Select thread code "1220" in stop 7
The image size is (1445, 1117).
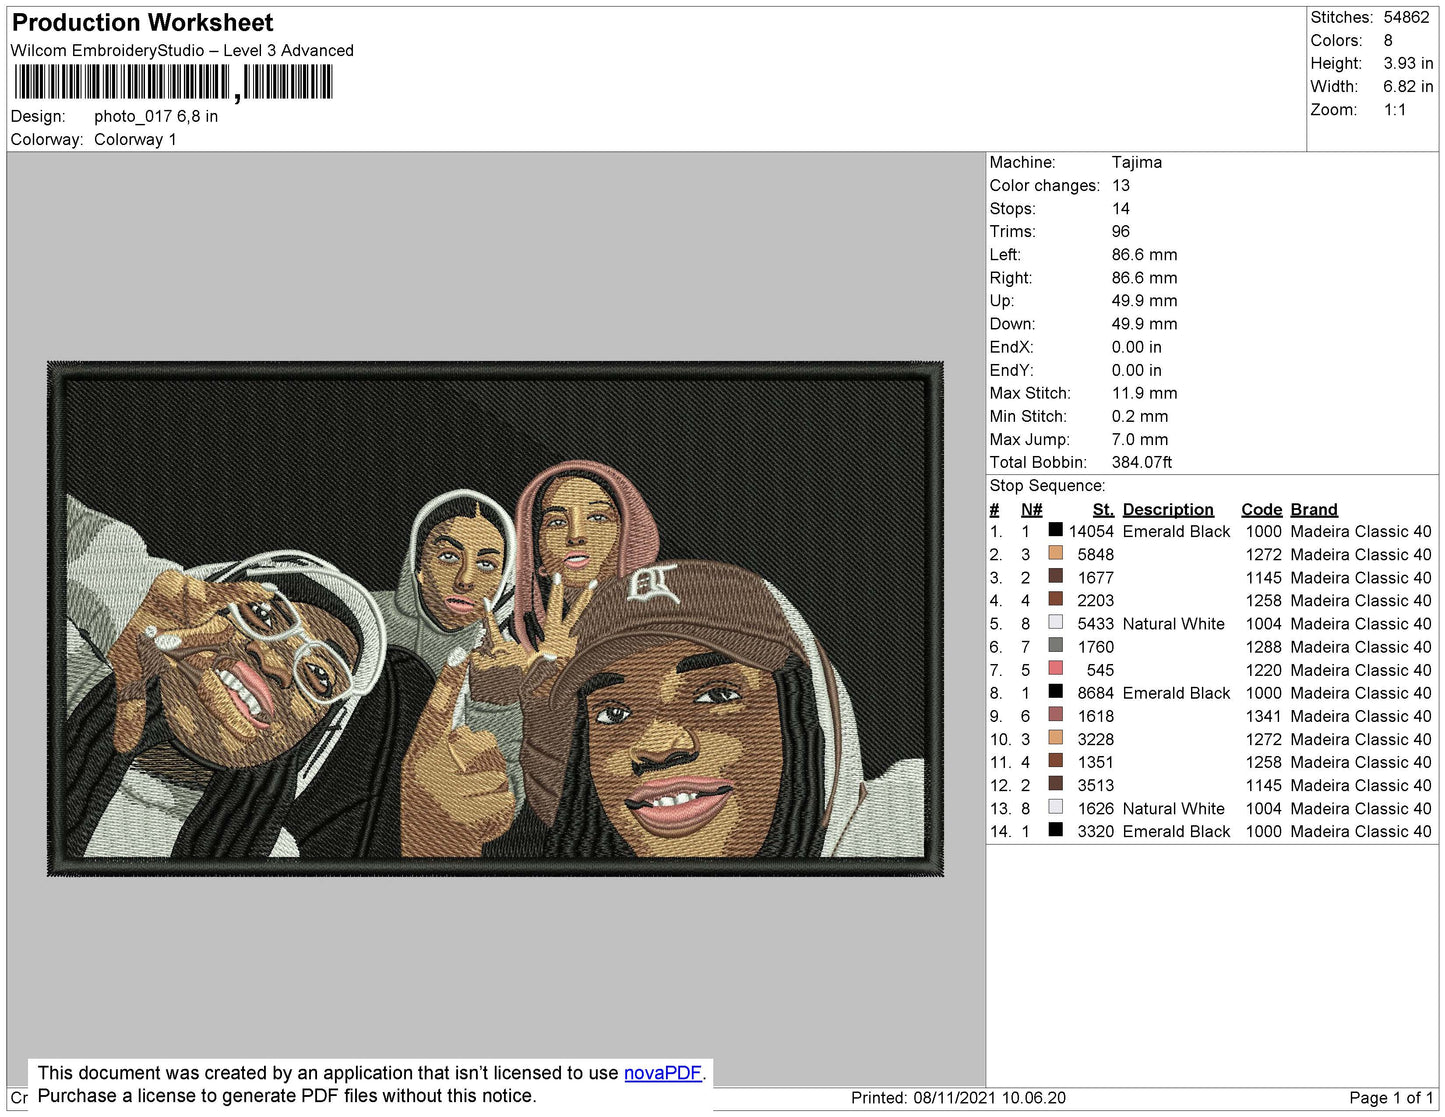point(1264,670)
